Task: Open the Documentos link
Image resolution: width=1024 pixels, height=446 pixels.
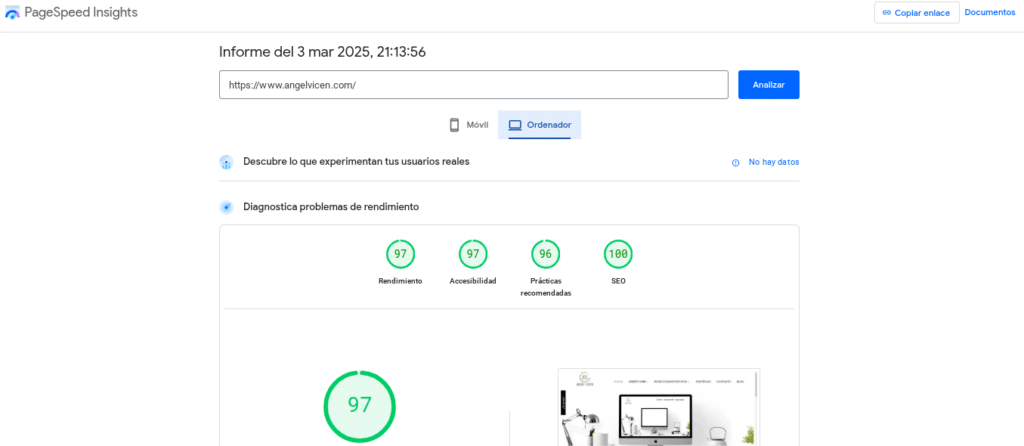Action: (x=989, y=12)
